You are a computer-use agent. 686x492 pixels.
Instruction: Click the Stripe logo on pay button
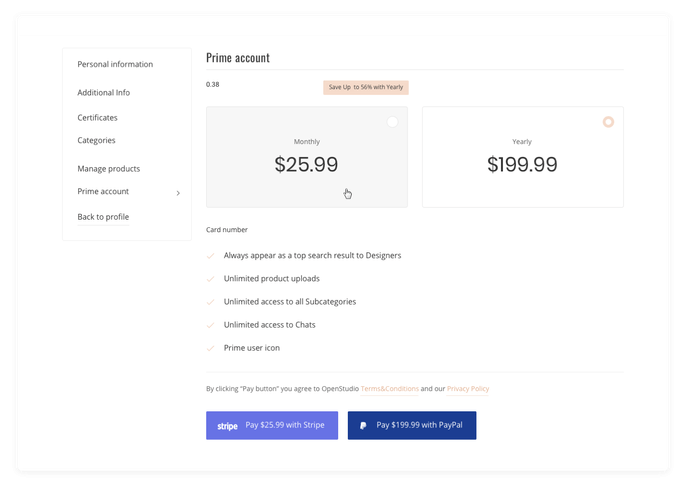(x=227, y=426)
